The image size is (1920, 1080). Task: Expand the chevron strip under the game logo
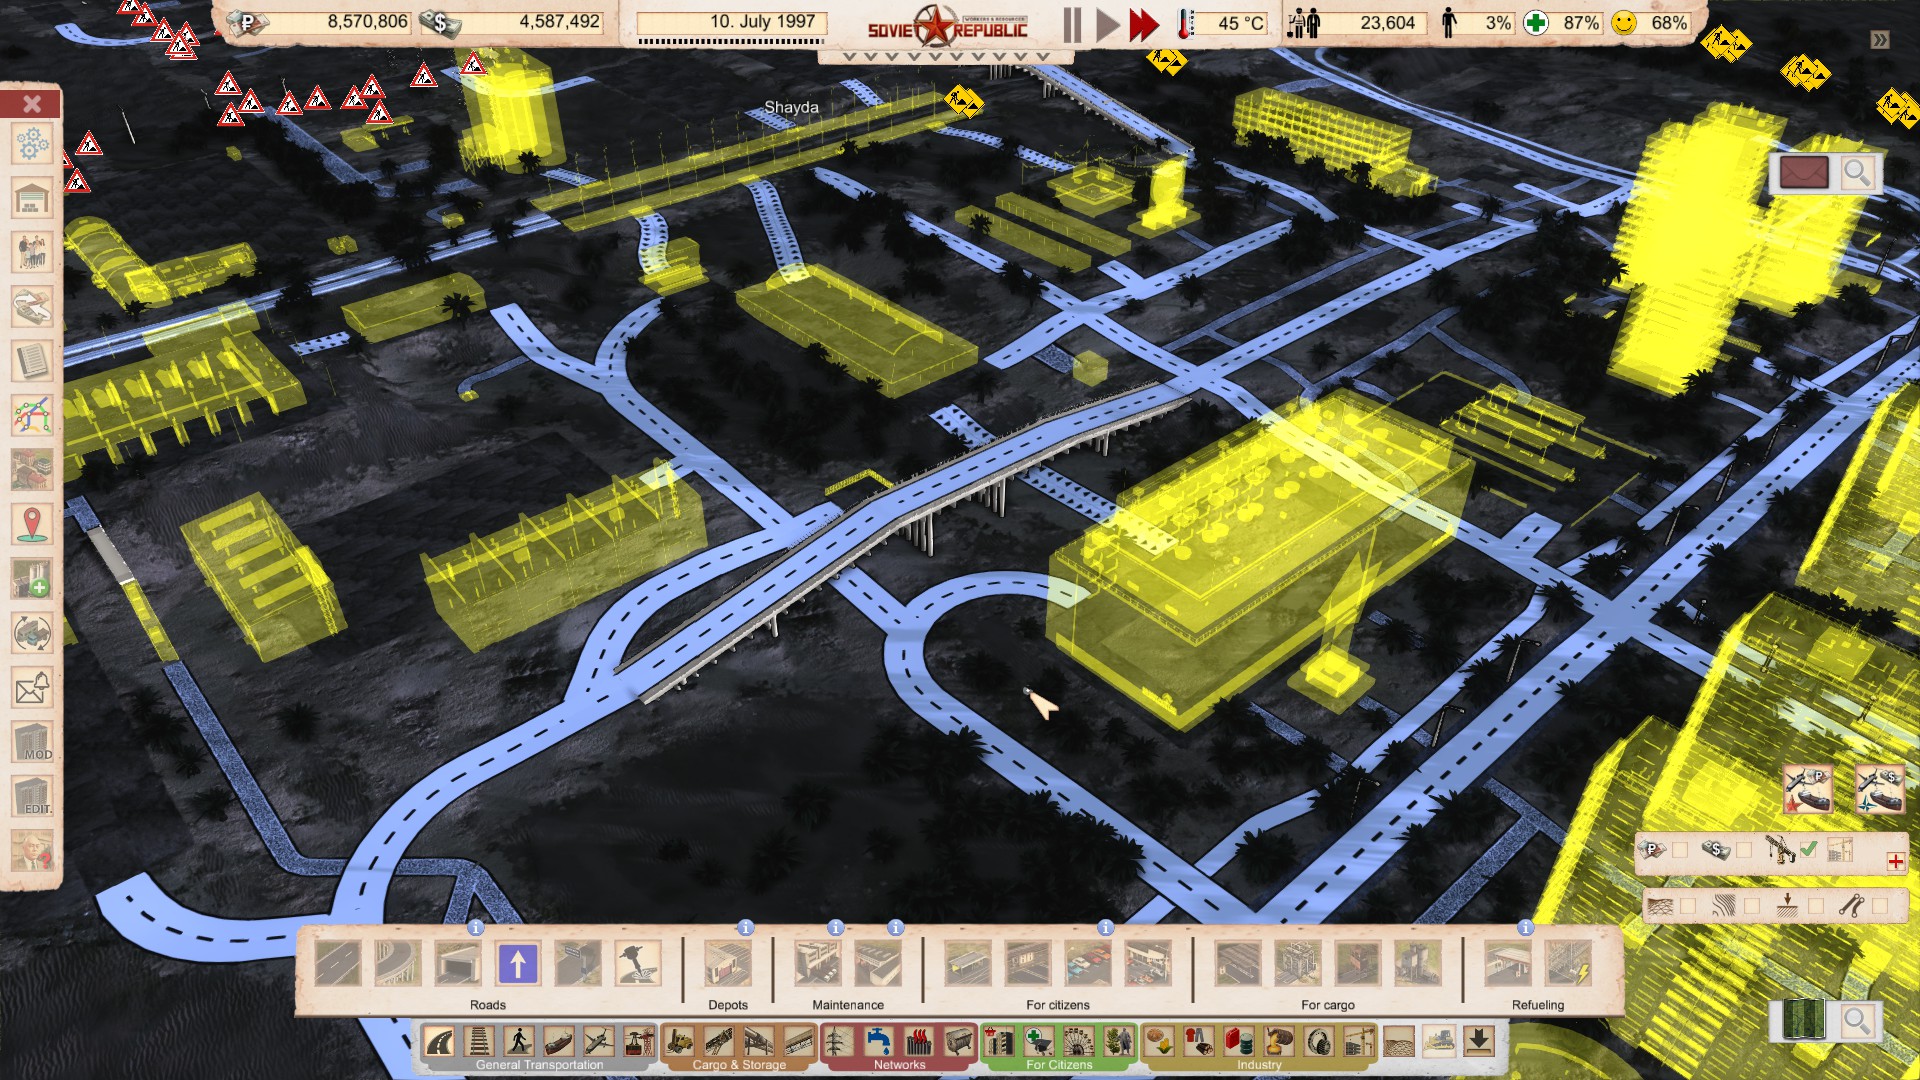coord(945,57)
